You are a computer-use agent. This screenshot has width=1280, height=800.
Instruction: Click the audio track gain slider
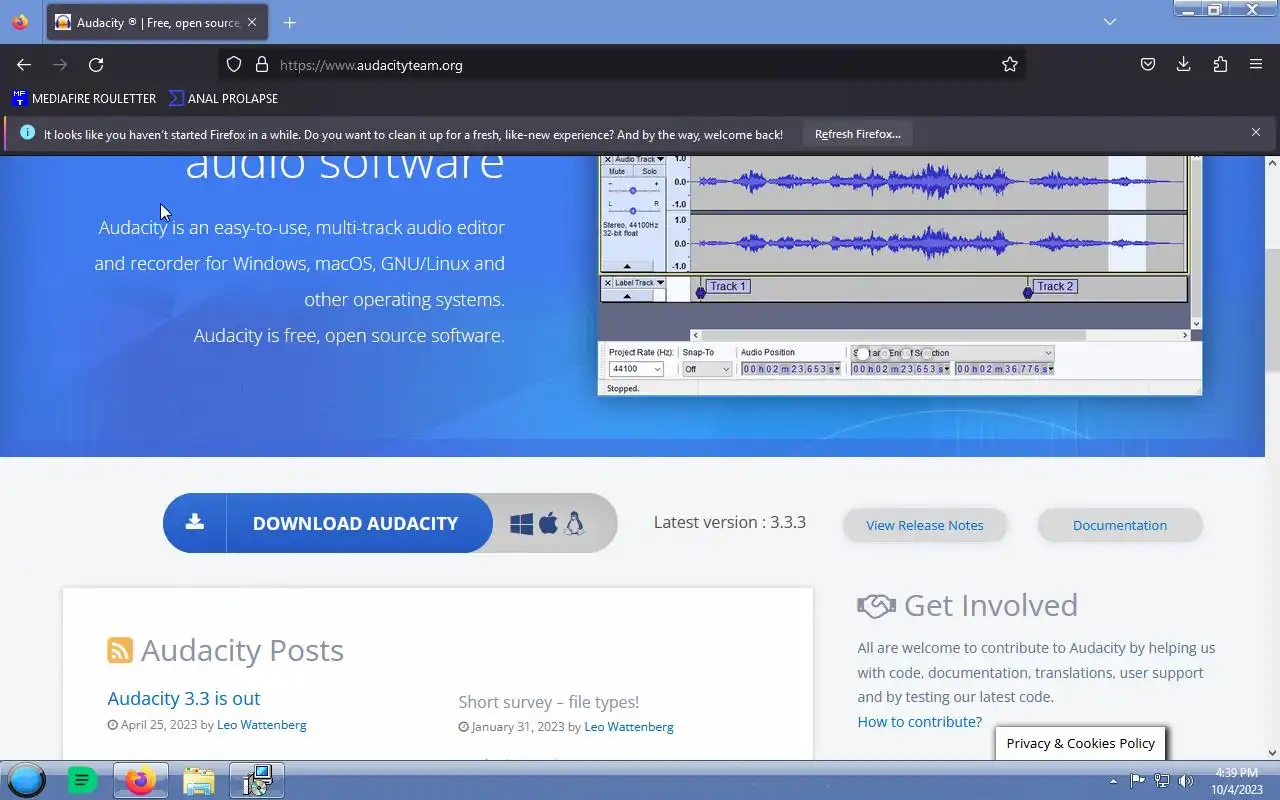point(633,190)
